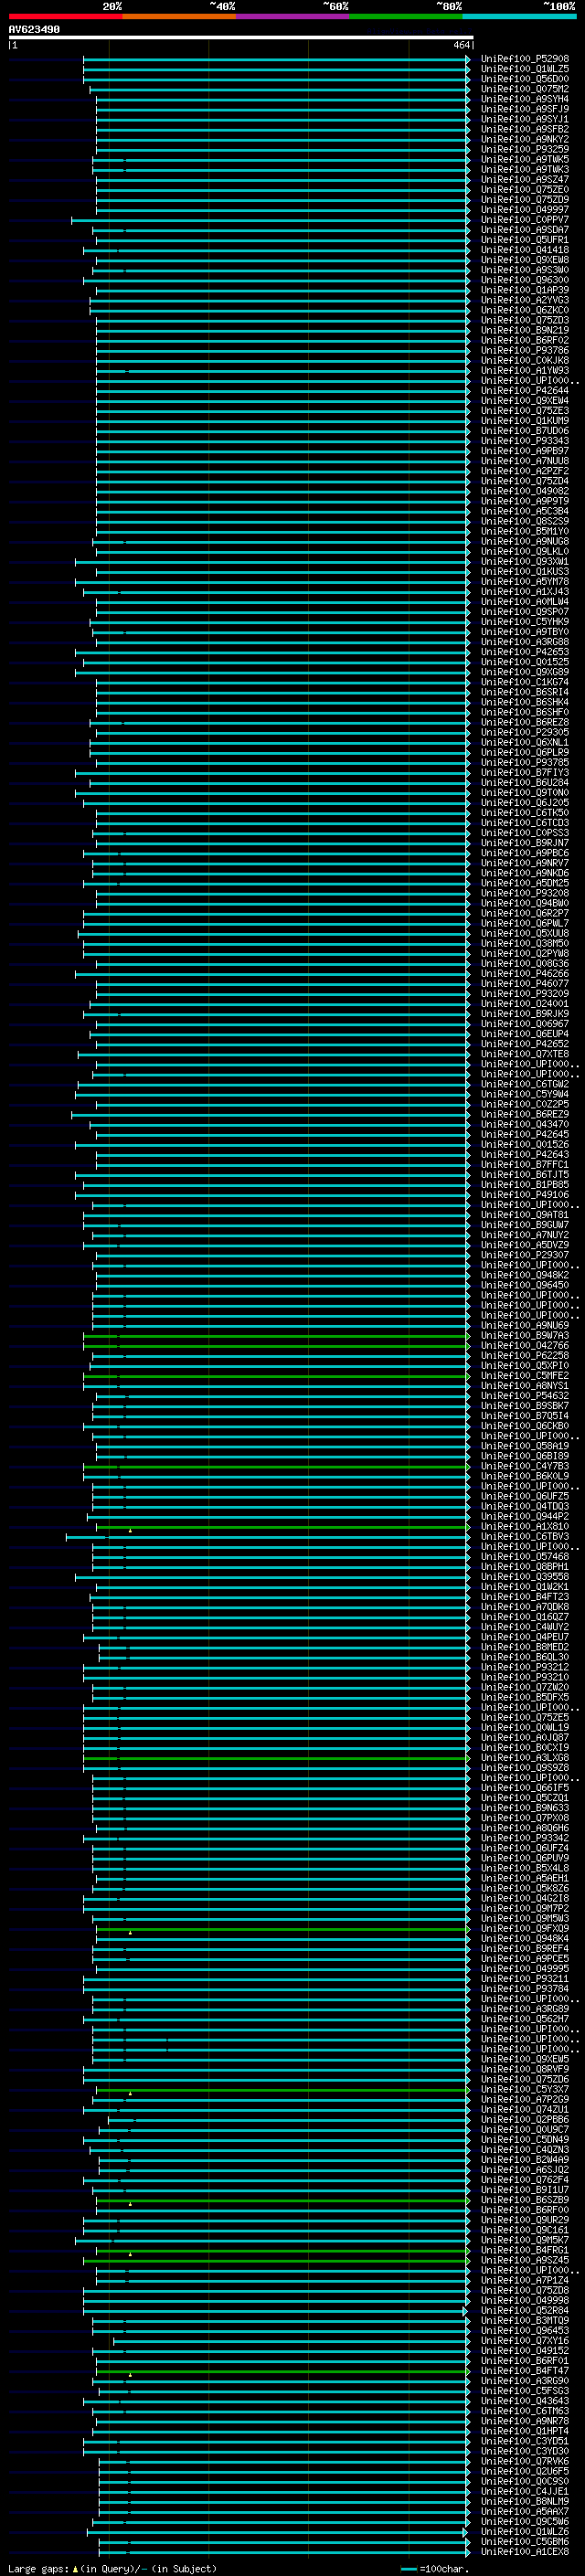This screenshot has width=585, height=2576.
Task: Click the white query sequence bar
Action: (241, 38)
